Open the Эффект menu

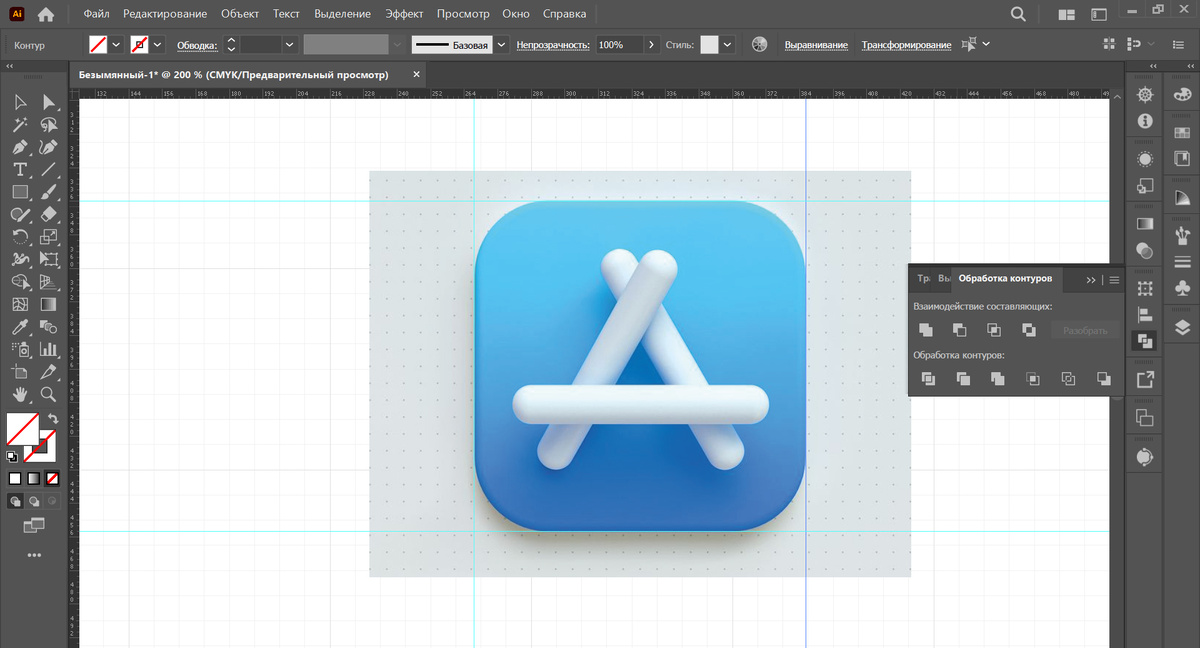point(404,14)
